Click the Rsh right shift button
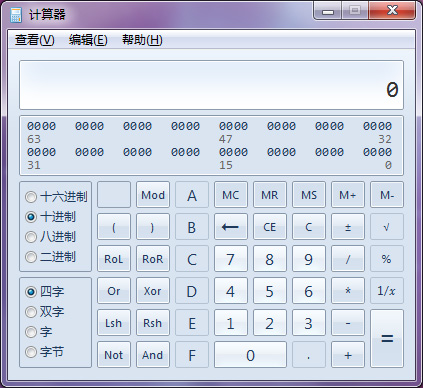The height and width of the screenshot is (388, 423). (x=153, y=323)
